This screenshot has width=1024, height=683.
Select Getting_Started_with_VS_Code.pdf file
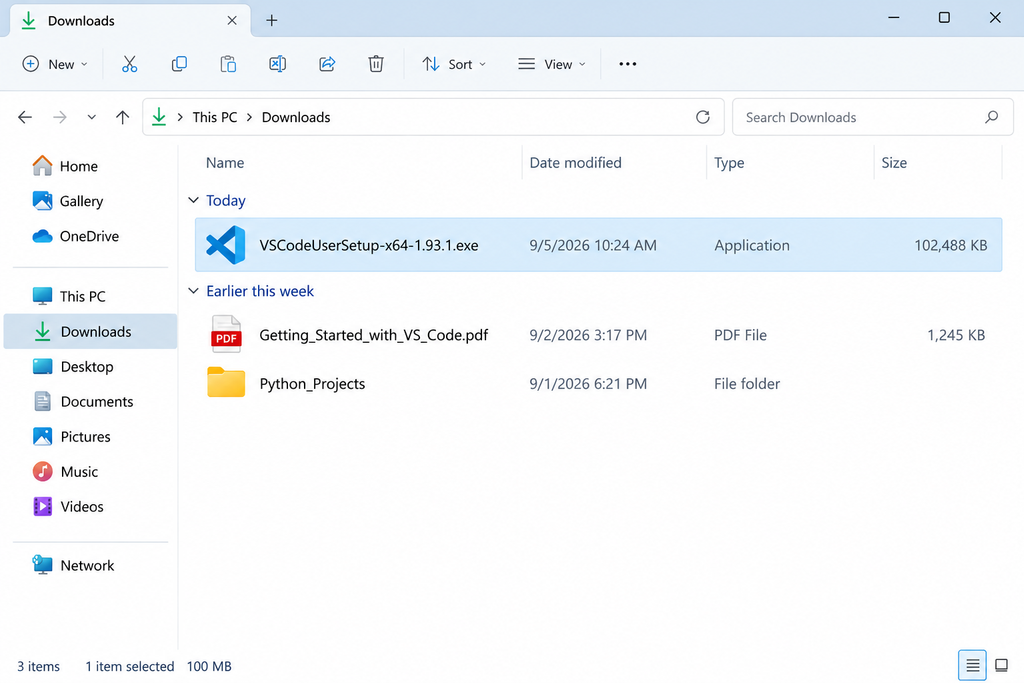click(598, 335)
